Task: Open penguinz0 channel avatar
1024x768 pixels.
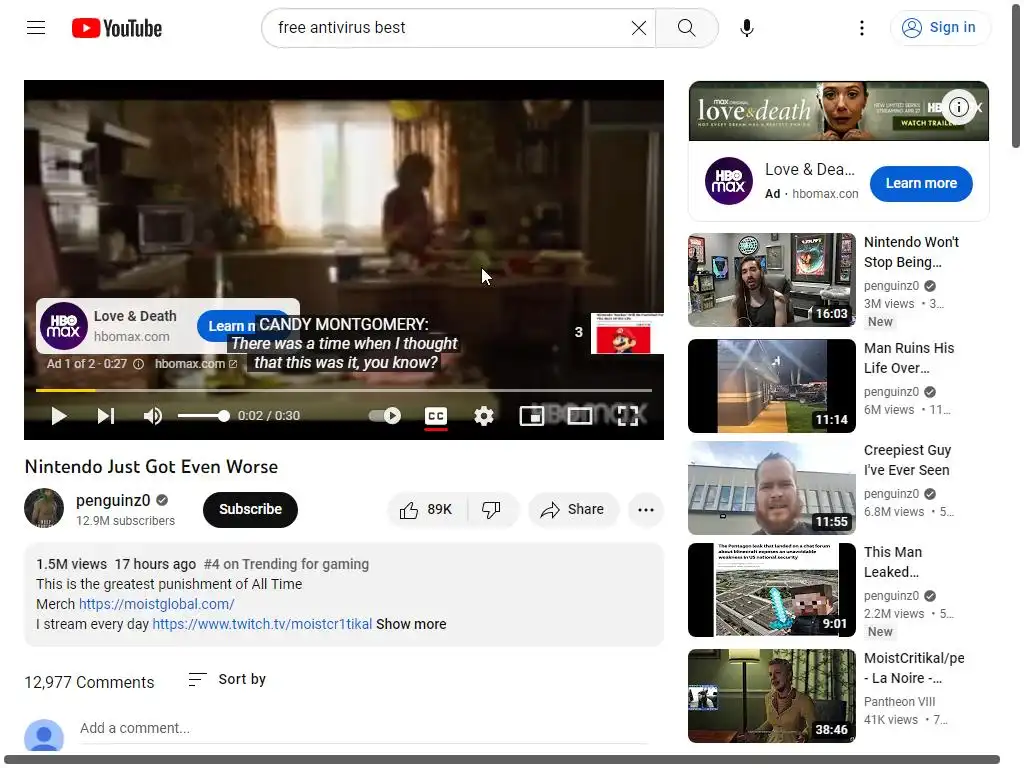Action: 44,509
